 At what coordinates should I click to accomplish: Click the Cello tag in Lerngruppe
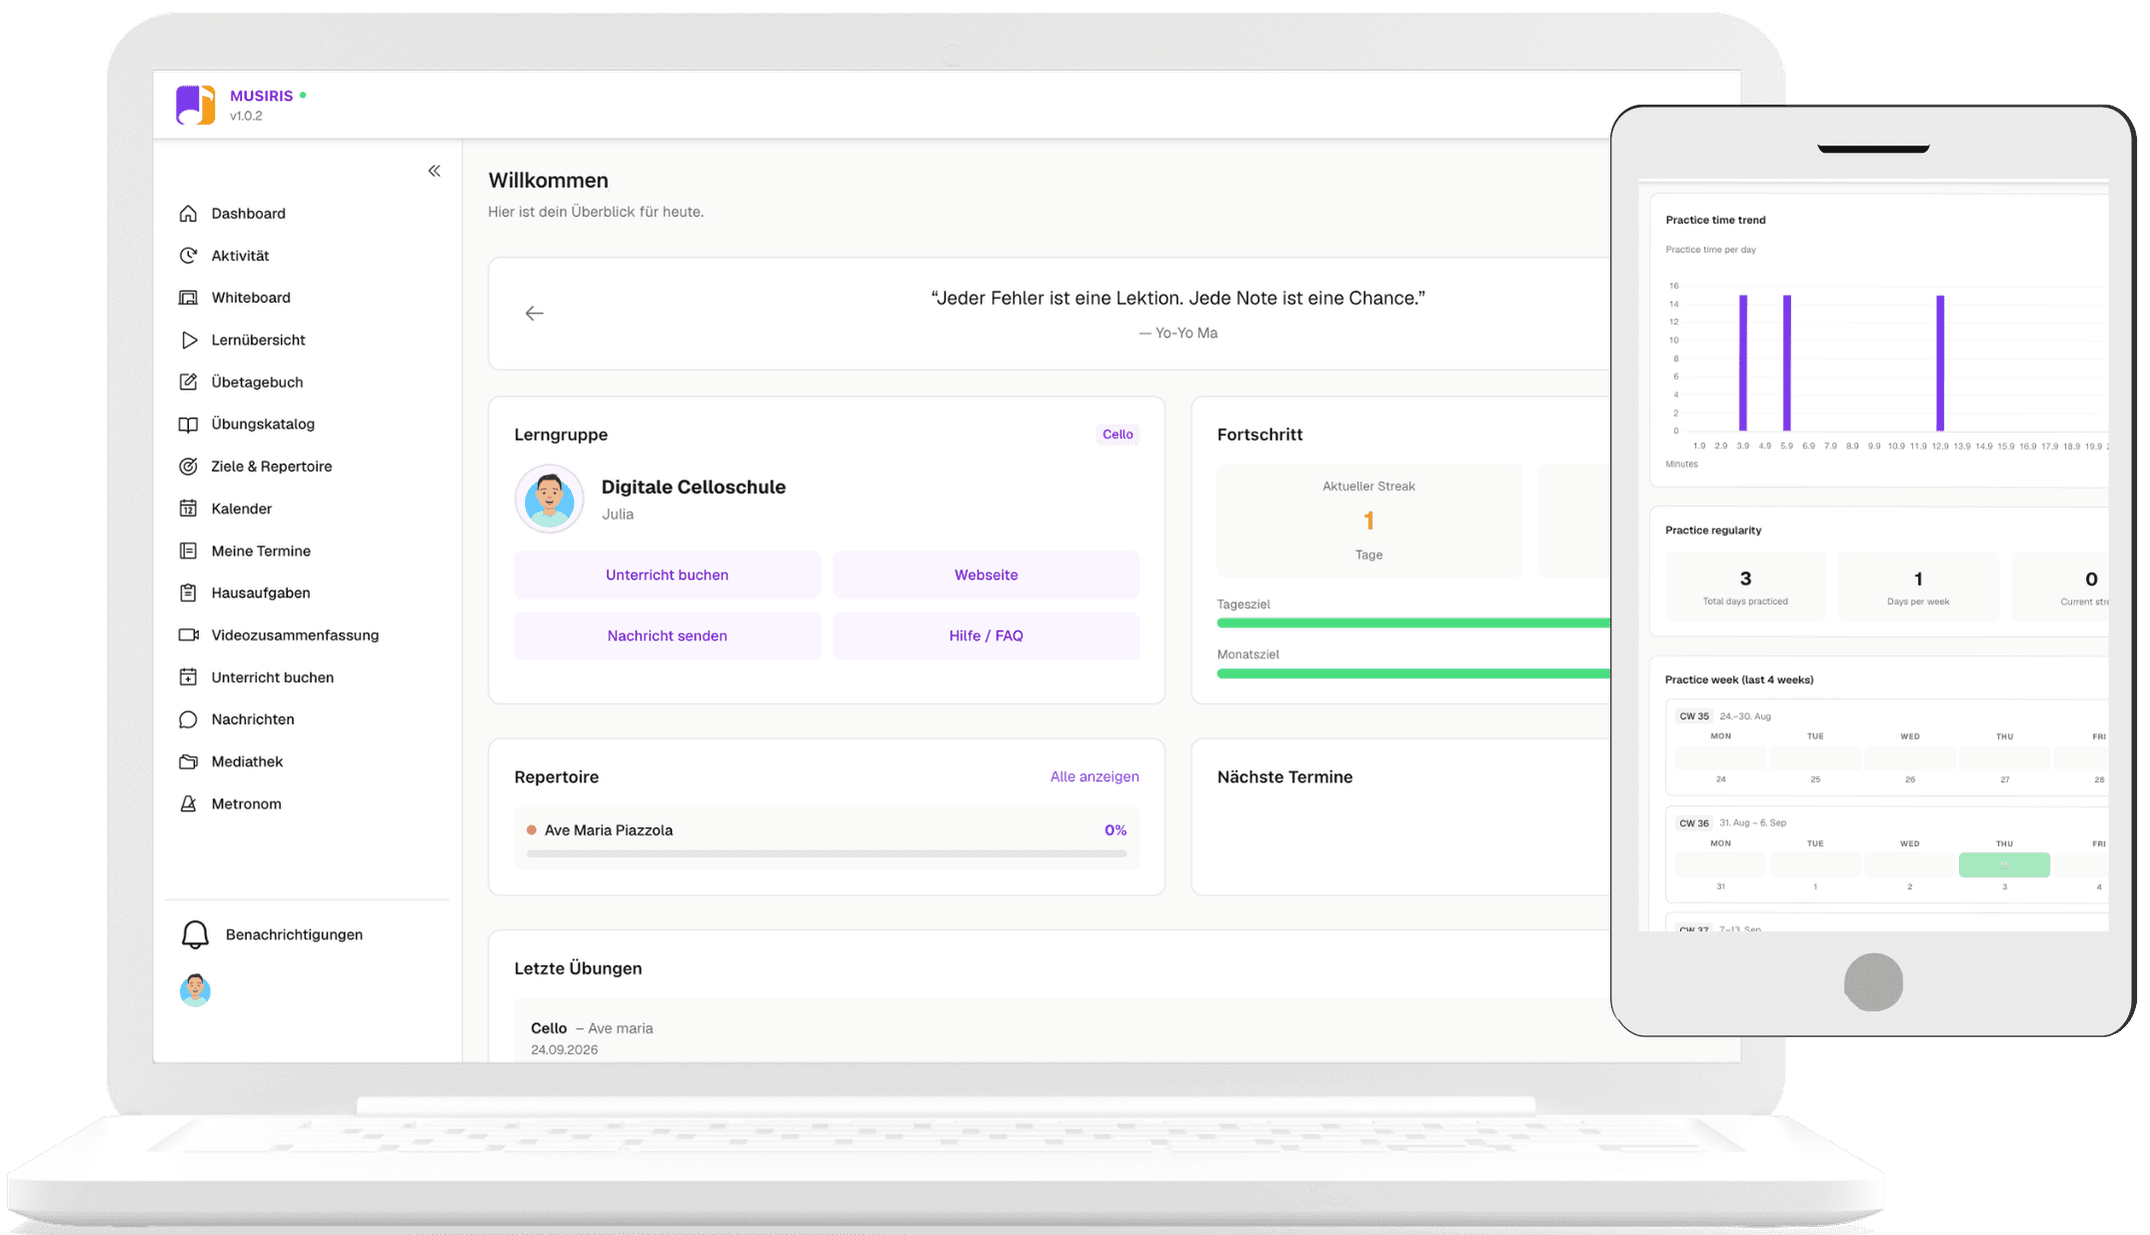click(x=1118, y=434)
